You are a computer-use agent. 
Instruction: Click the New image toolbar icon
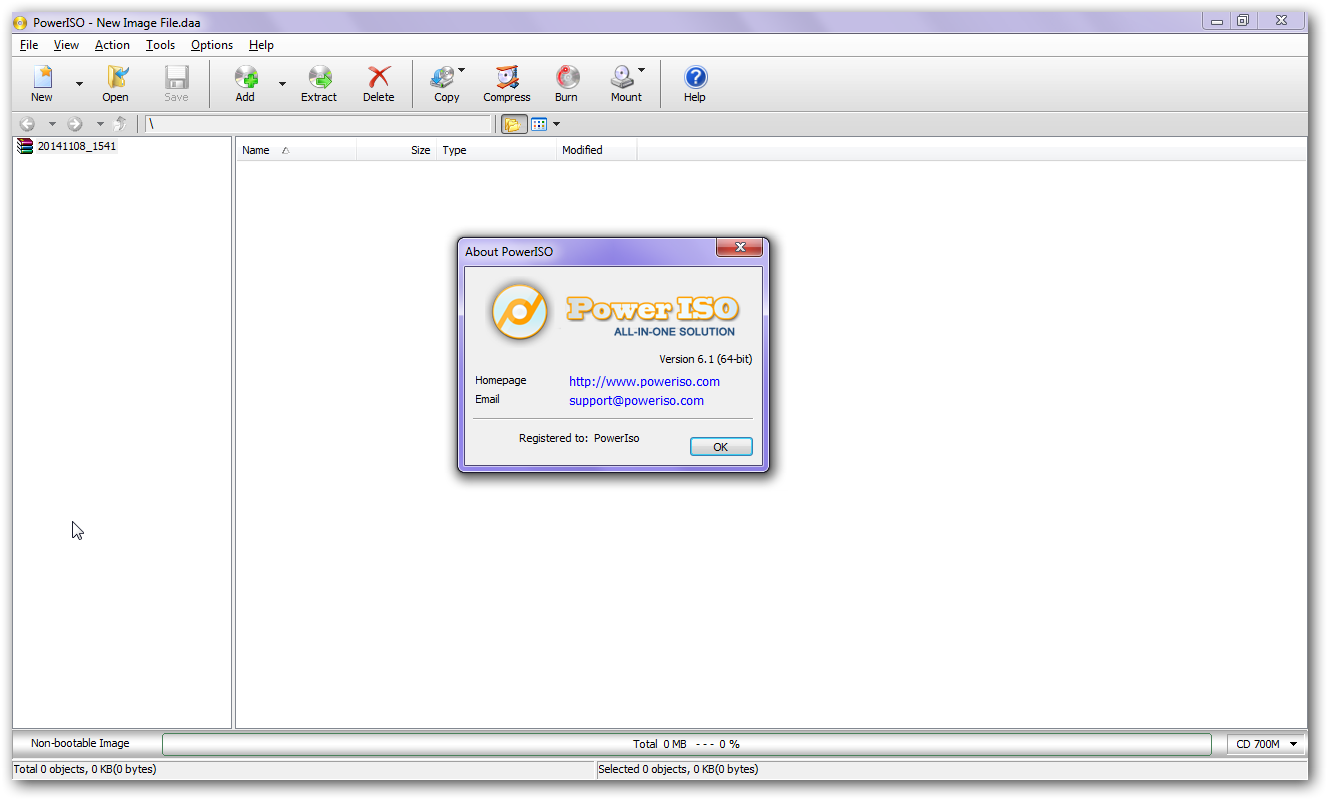coord(42,78)
